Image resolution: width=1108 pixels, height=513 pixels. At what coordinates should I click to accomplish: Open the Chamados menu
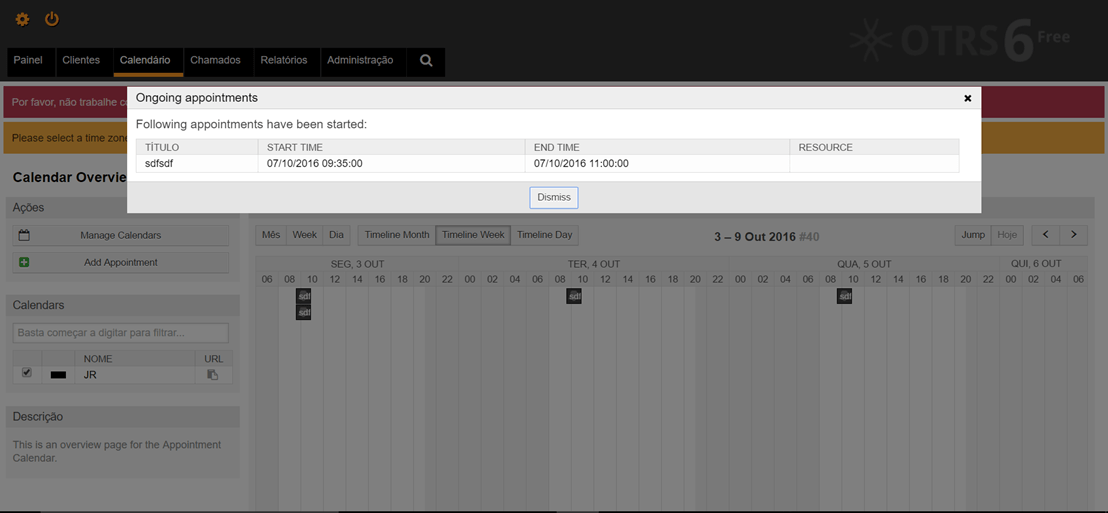(x=215, y=61)
